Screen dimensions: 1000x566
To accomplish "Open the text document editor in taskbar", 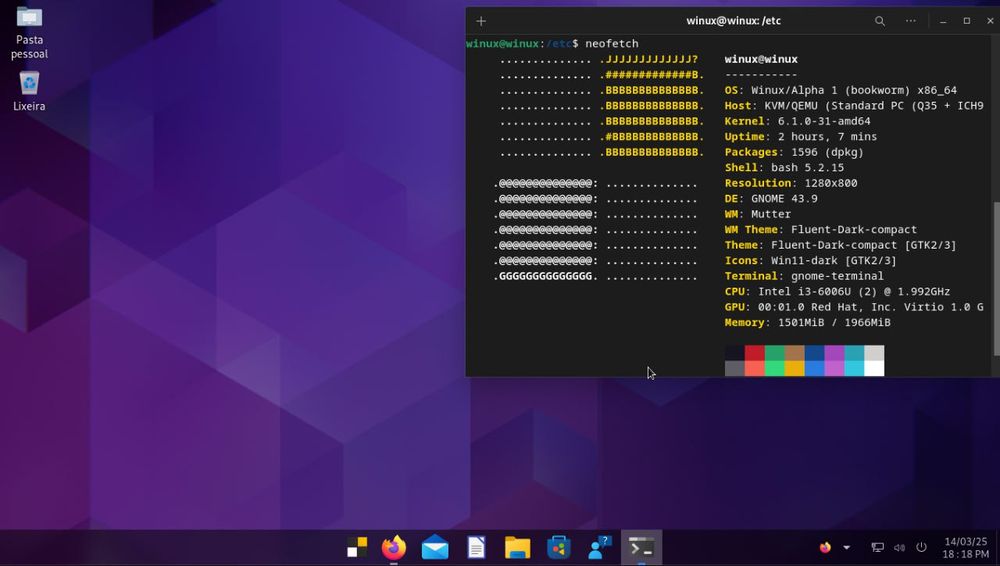I will click(476, 547).
